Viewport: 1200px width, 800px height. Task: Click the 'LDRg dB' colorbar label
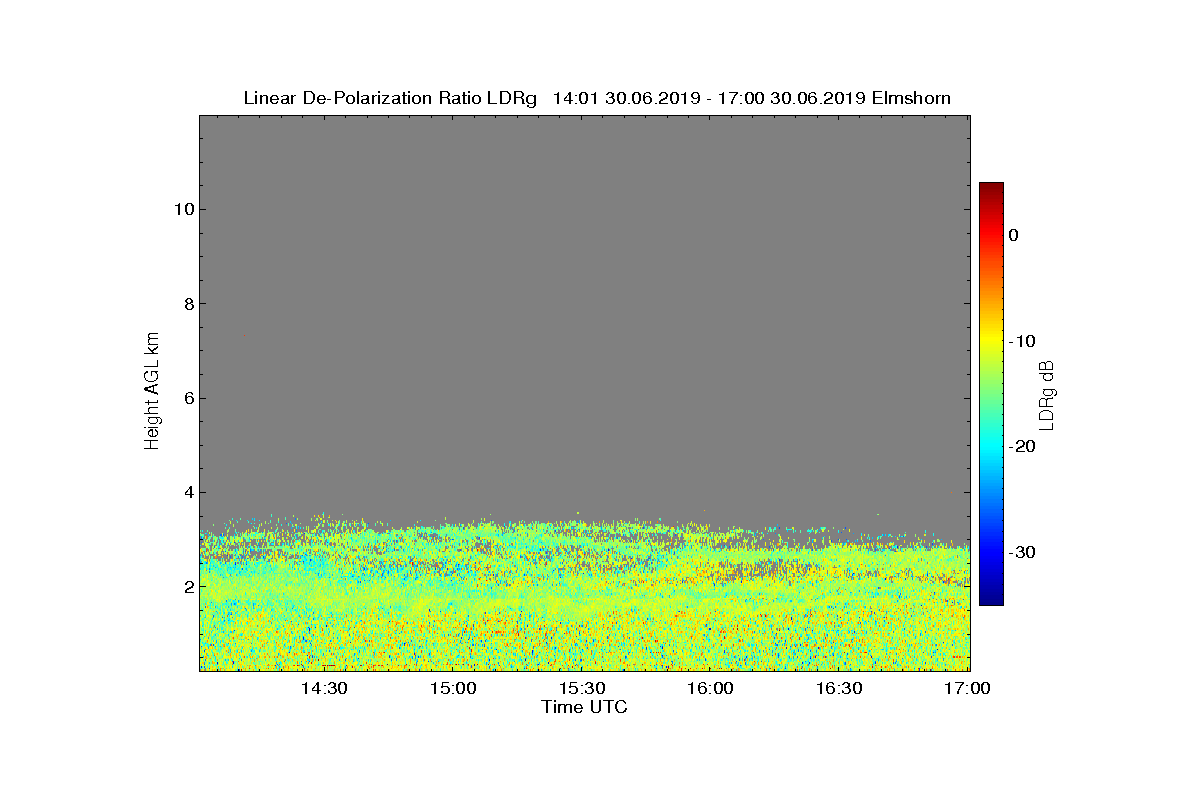(x=1047, y=394)
